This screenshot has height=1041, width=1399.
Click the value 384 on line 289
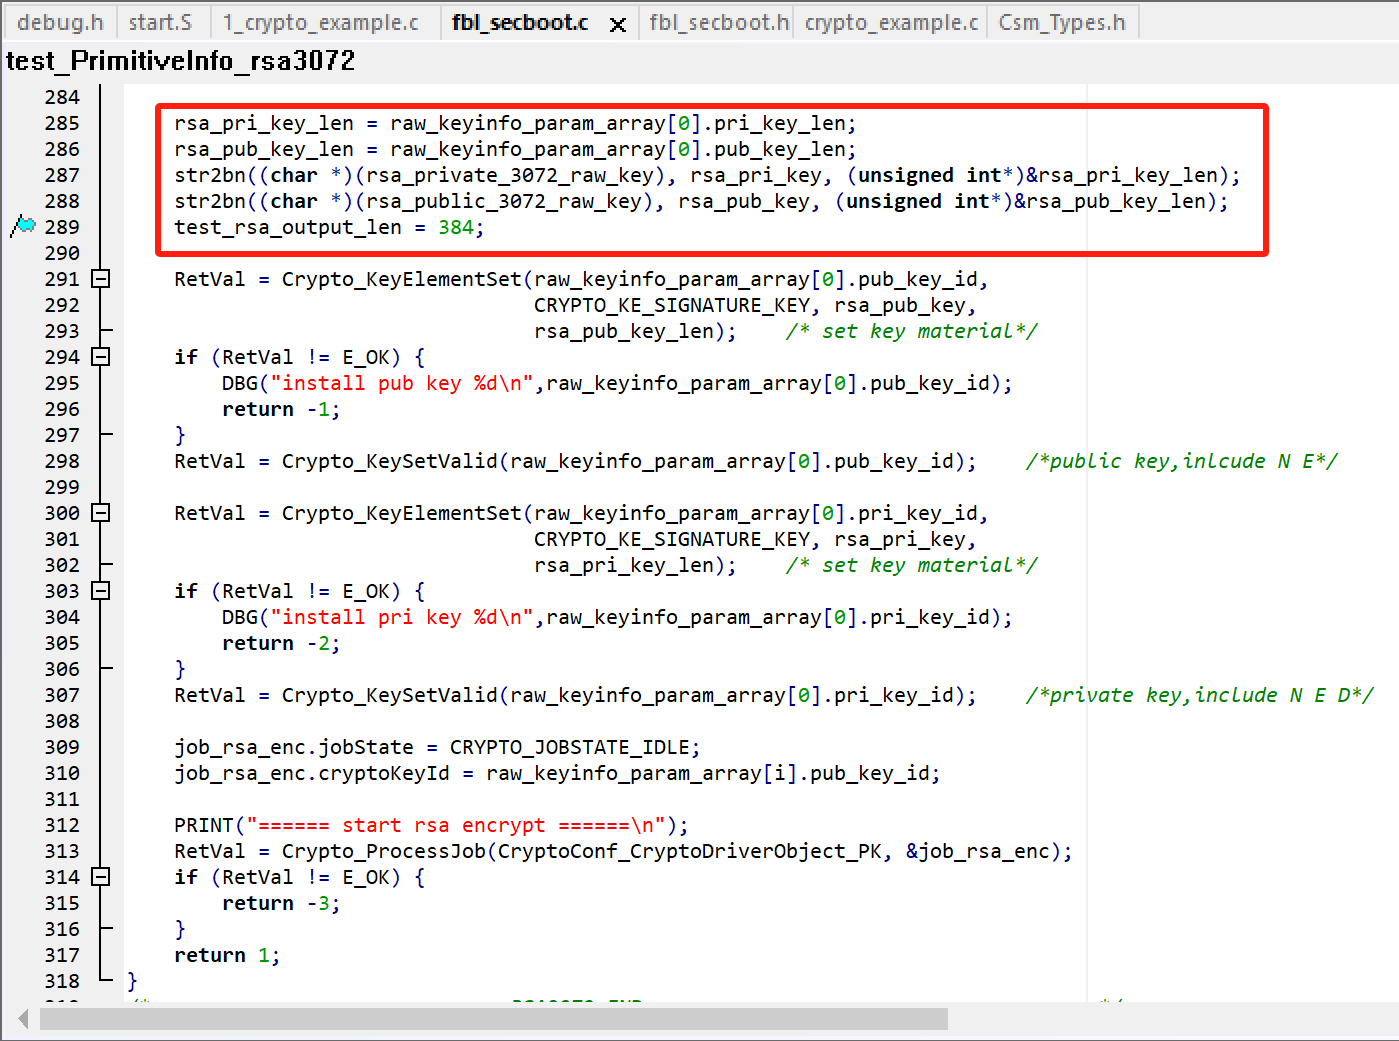[x=455, y=227]
